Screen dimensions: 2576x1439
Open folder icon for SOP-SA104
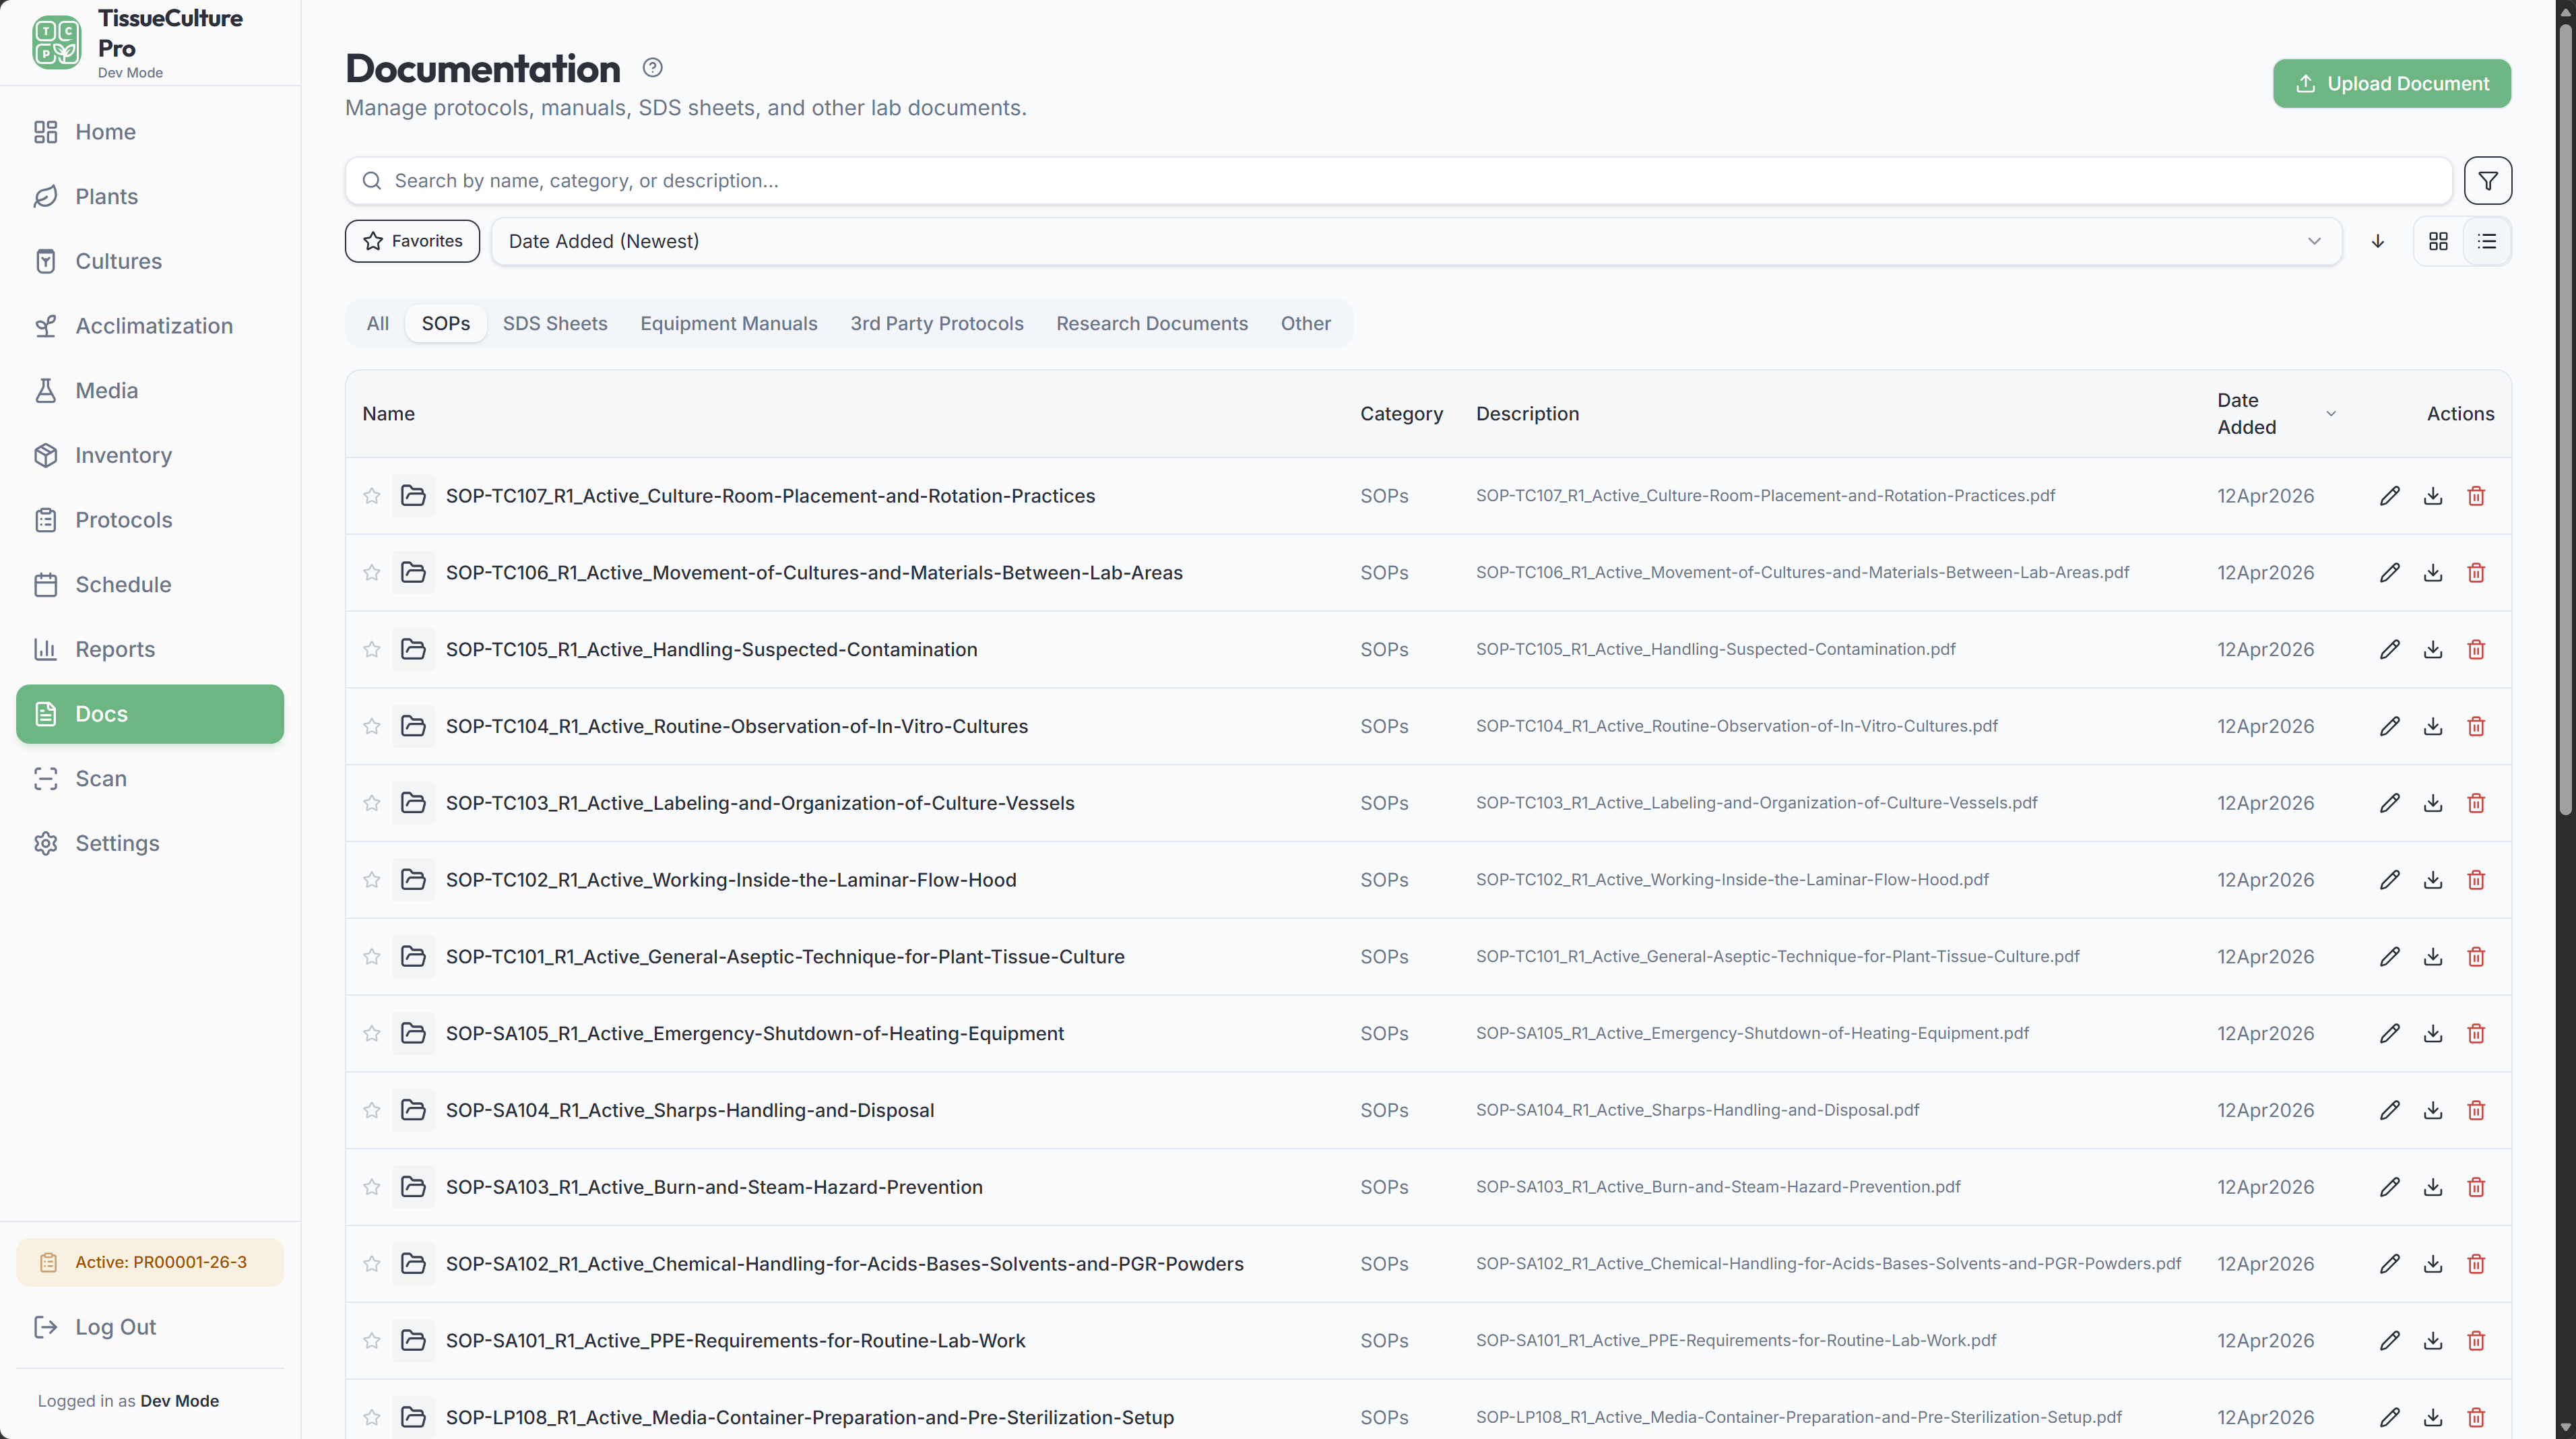[x=413, y=1111]
